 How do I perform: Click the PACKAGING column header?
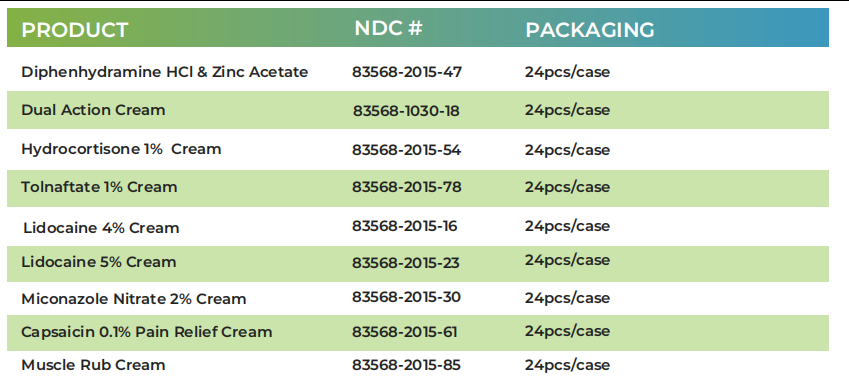590,30
